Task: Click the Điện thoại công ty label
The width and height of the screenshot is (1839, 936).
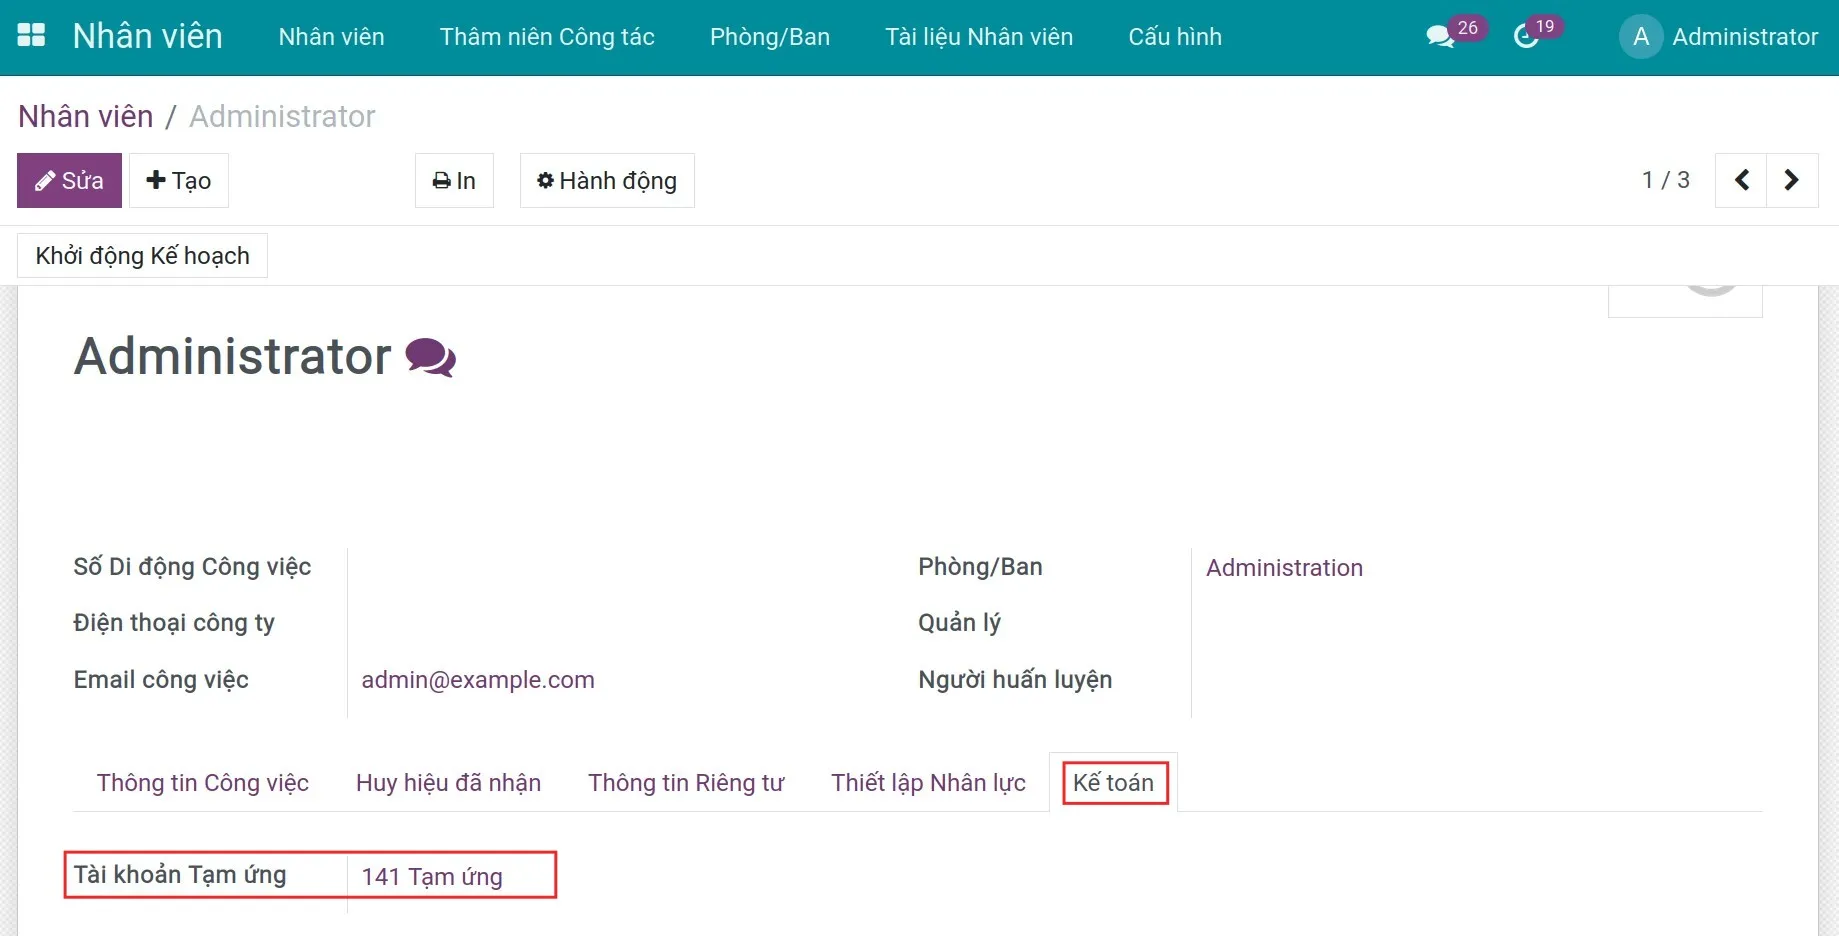Action: 174,623
